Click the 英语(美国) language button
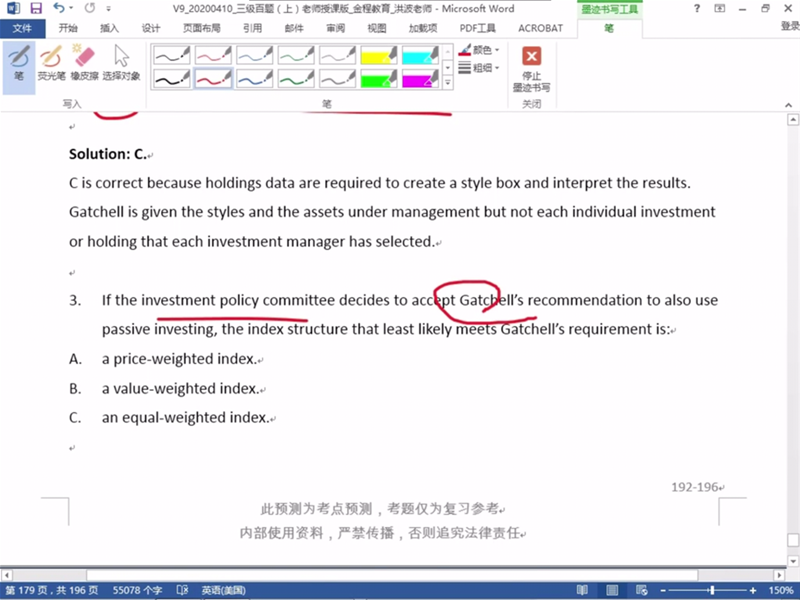 [x=227, y=590]
